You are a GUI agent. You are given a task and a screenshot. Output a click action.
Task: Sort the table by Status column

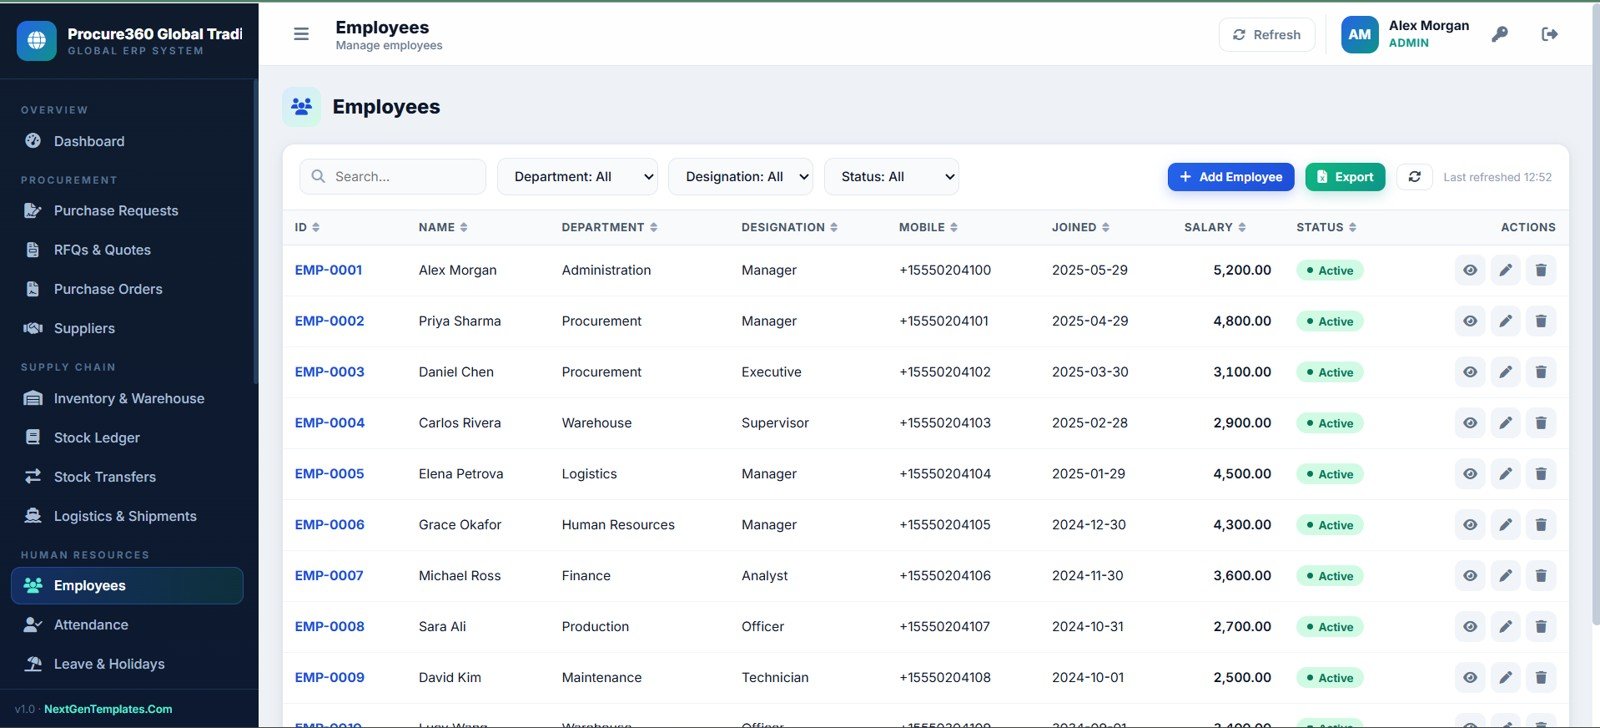[x=1327, y=228]
